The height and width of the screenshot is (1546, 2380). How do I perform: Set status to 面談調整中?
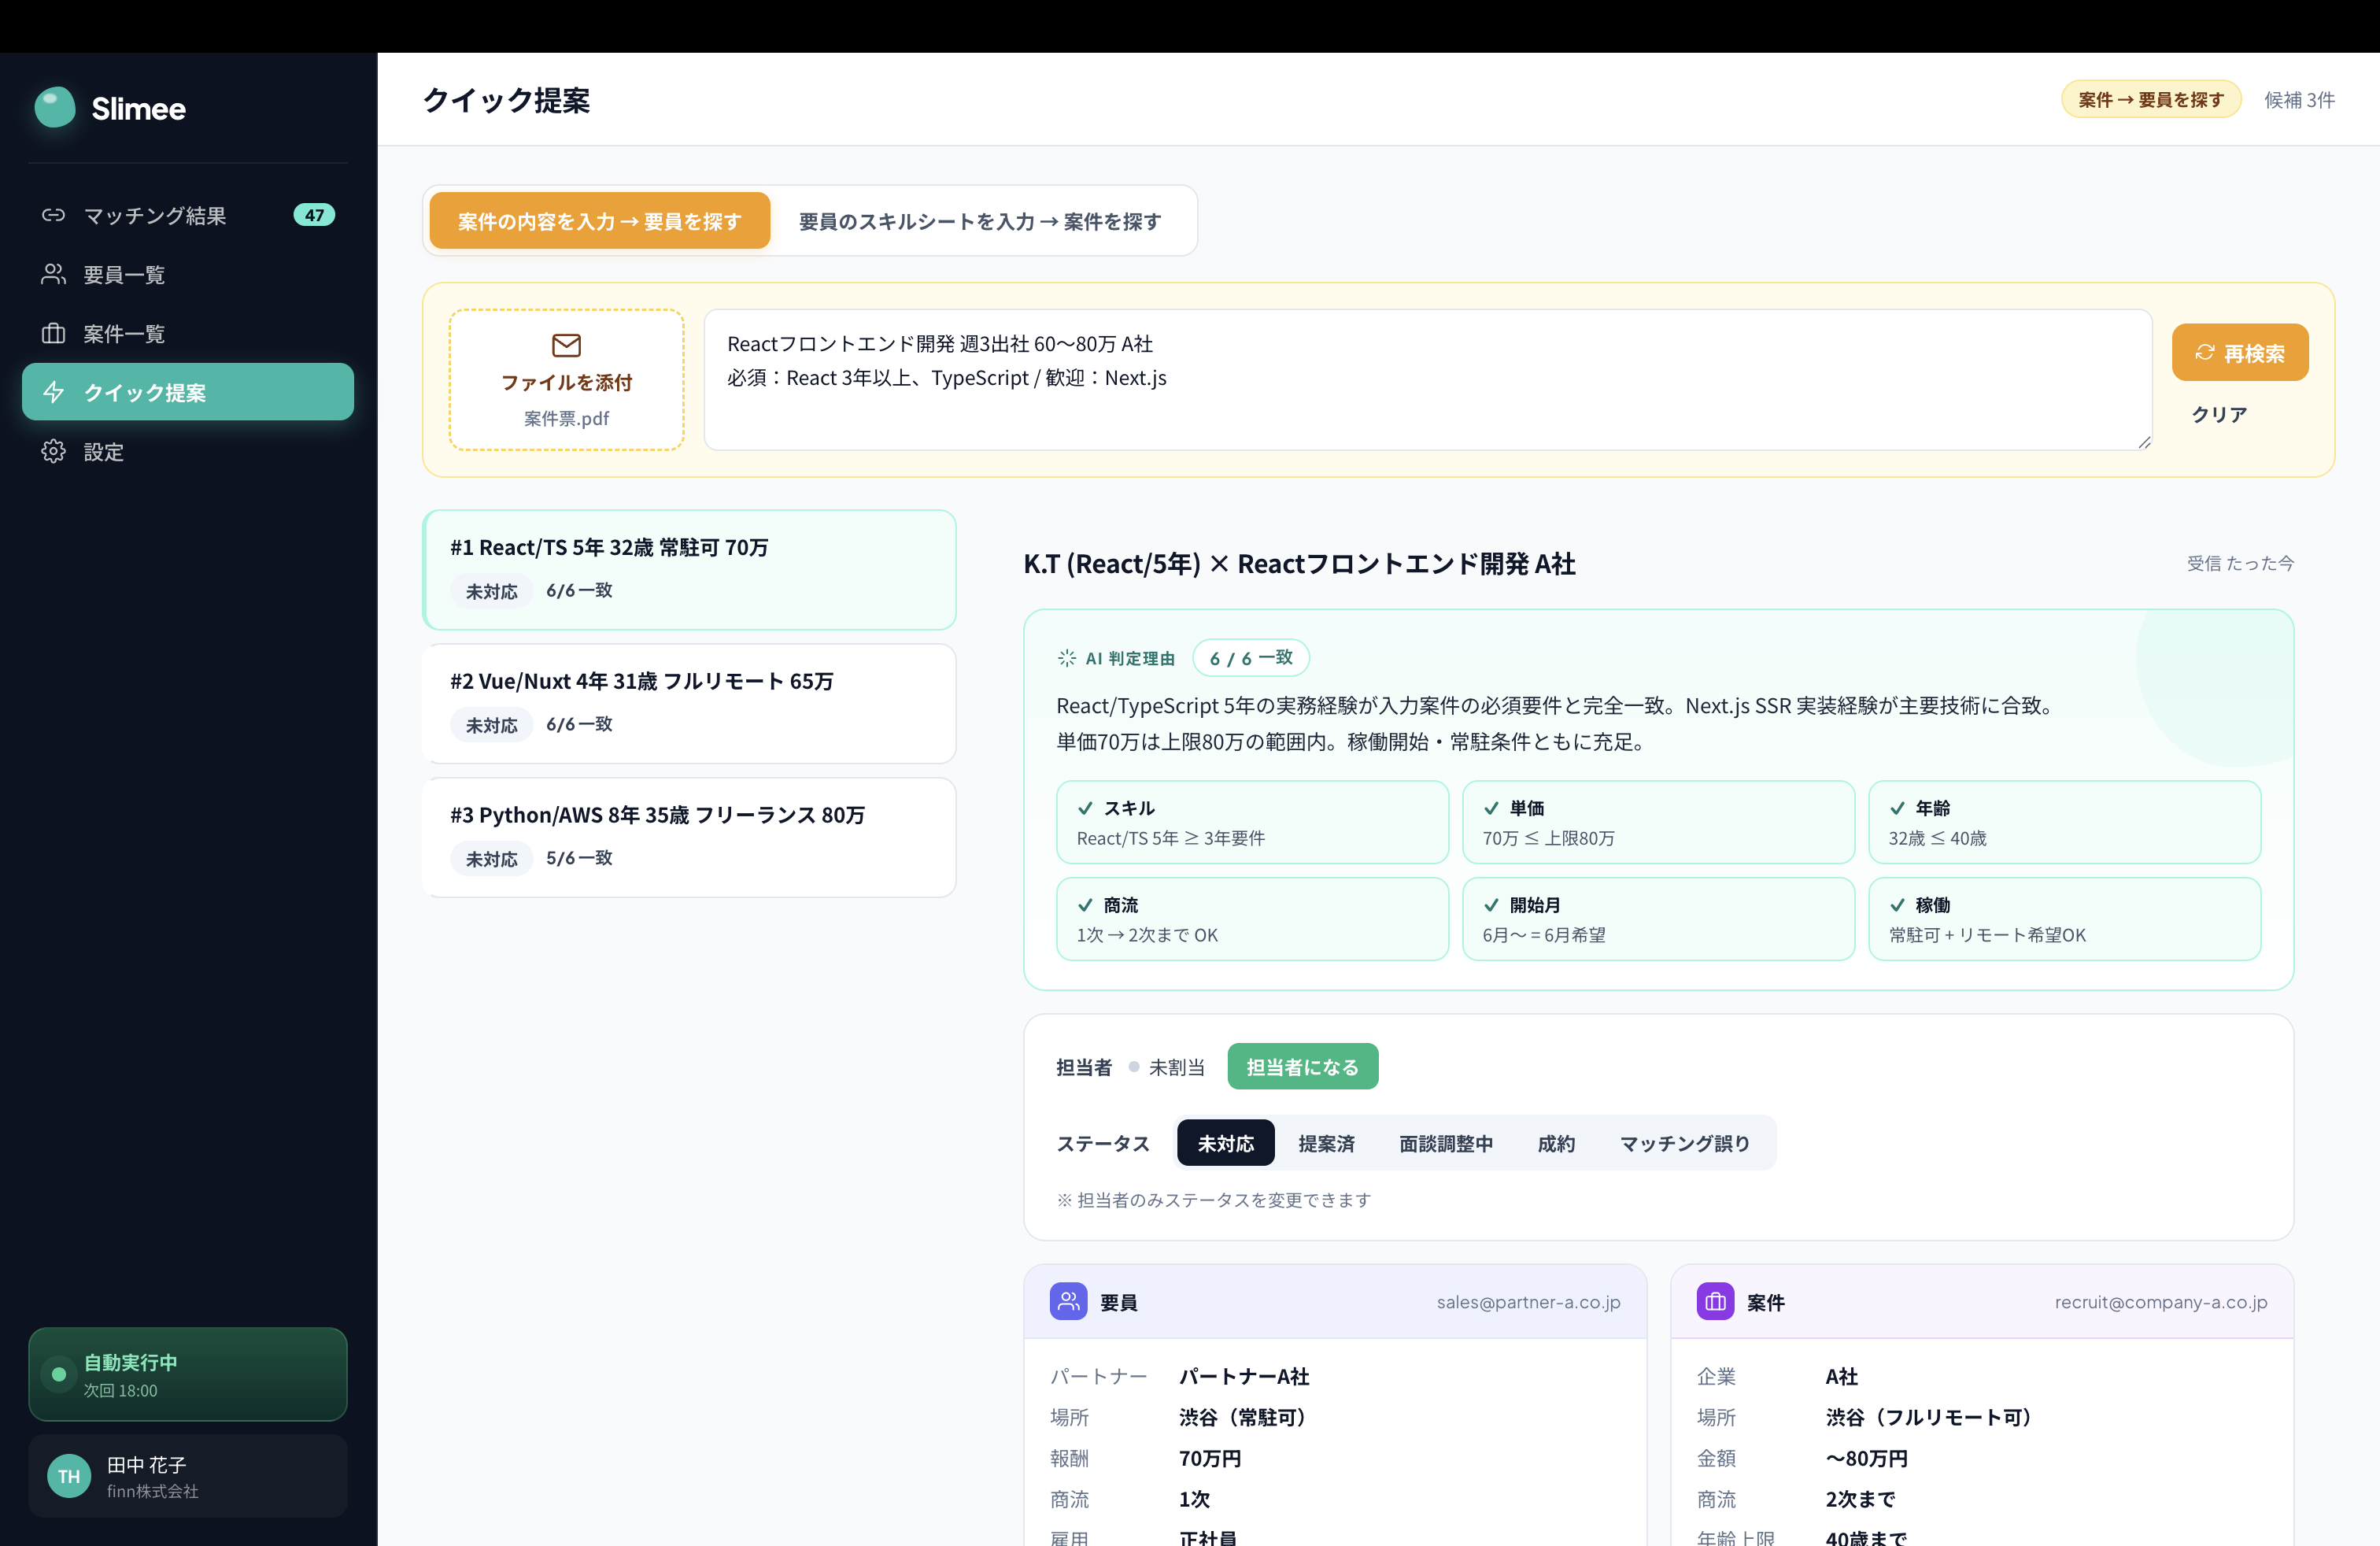[1445, 1143]
